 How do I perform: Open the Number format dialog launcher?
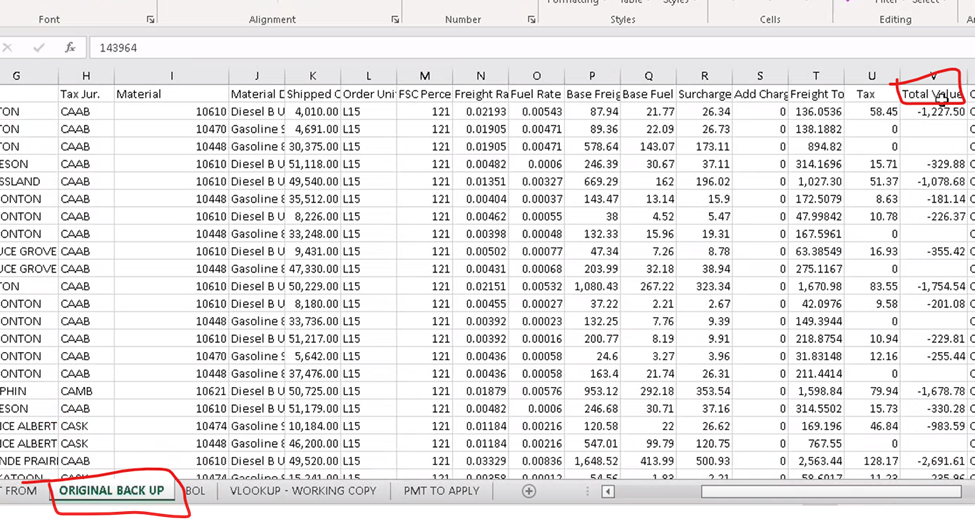click(532, 20)
